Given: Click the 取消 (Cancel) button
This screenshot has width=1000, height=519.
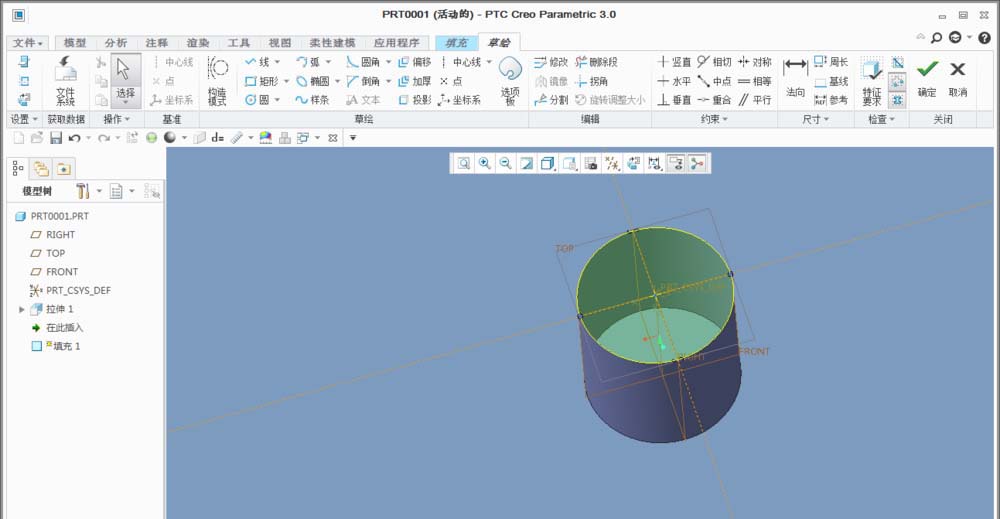Looking at the screenshot, I should (x=957, y=78).
